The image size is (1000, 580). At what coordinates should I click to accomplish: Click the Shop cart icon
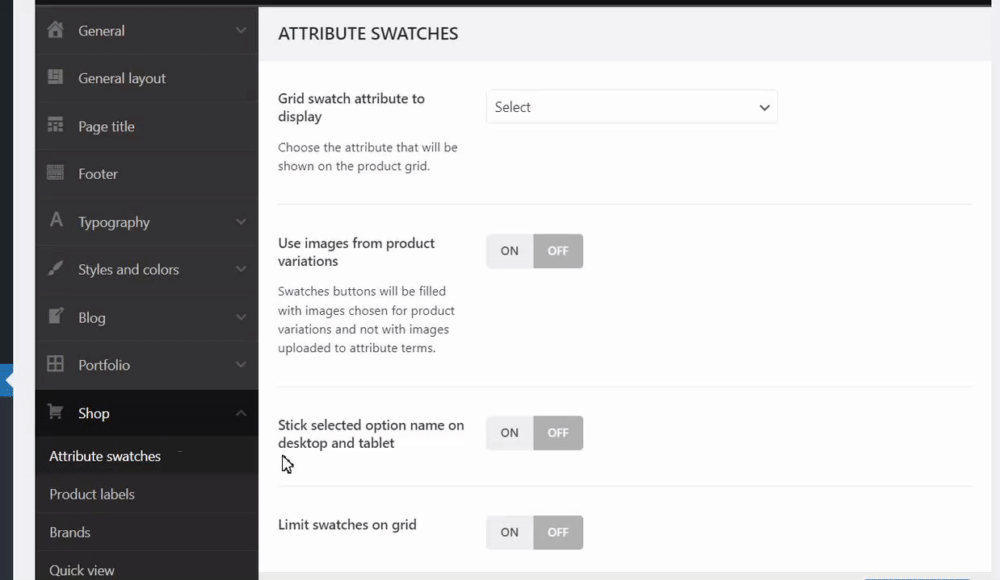(x=56, y=413)
